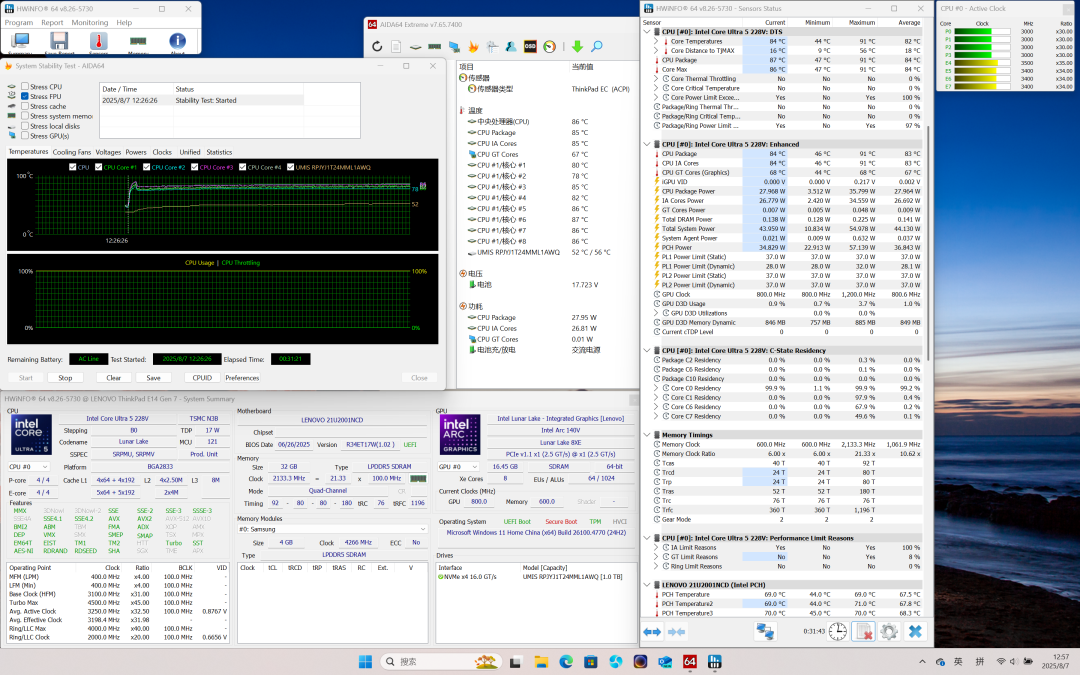Click the Clear button in stability test
The height and width of the screenshot is (675, 1080).
point(114,378)
